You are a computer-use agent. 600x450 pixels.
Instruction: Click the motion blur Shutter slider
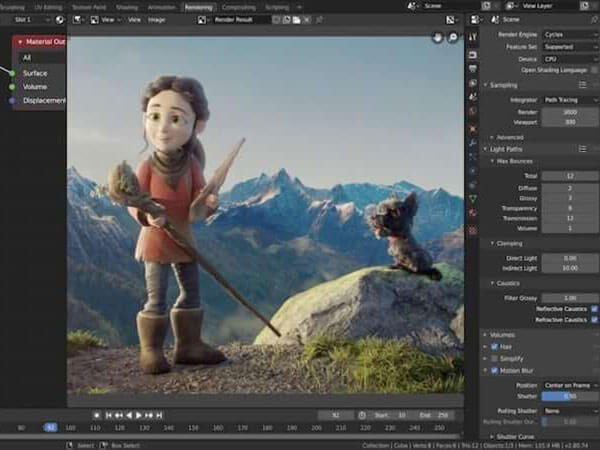click(x=568, y=396)
